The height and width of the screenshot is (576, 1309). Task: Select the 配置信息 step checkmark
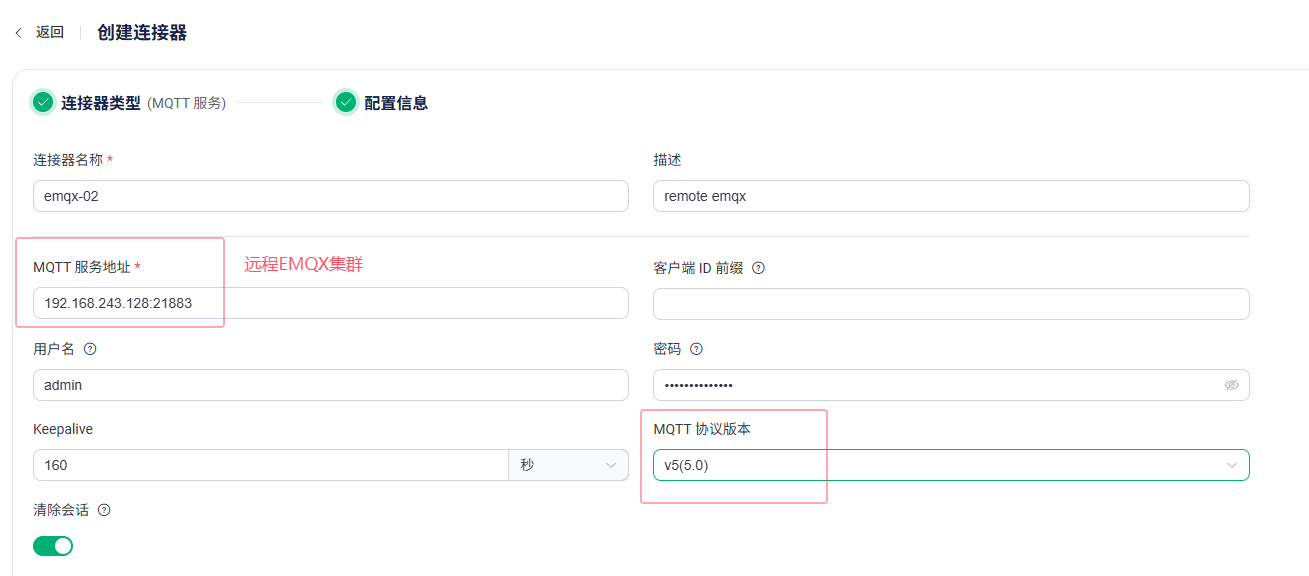tap(346, 102)
